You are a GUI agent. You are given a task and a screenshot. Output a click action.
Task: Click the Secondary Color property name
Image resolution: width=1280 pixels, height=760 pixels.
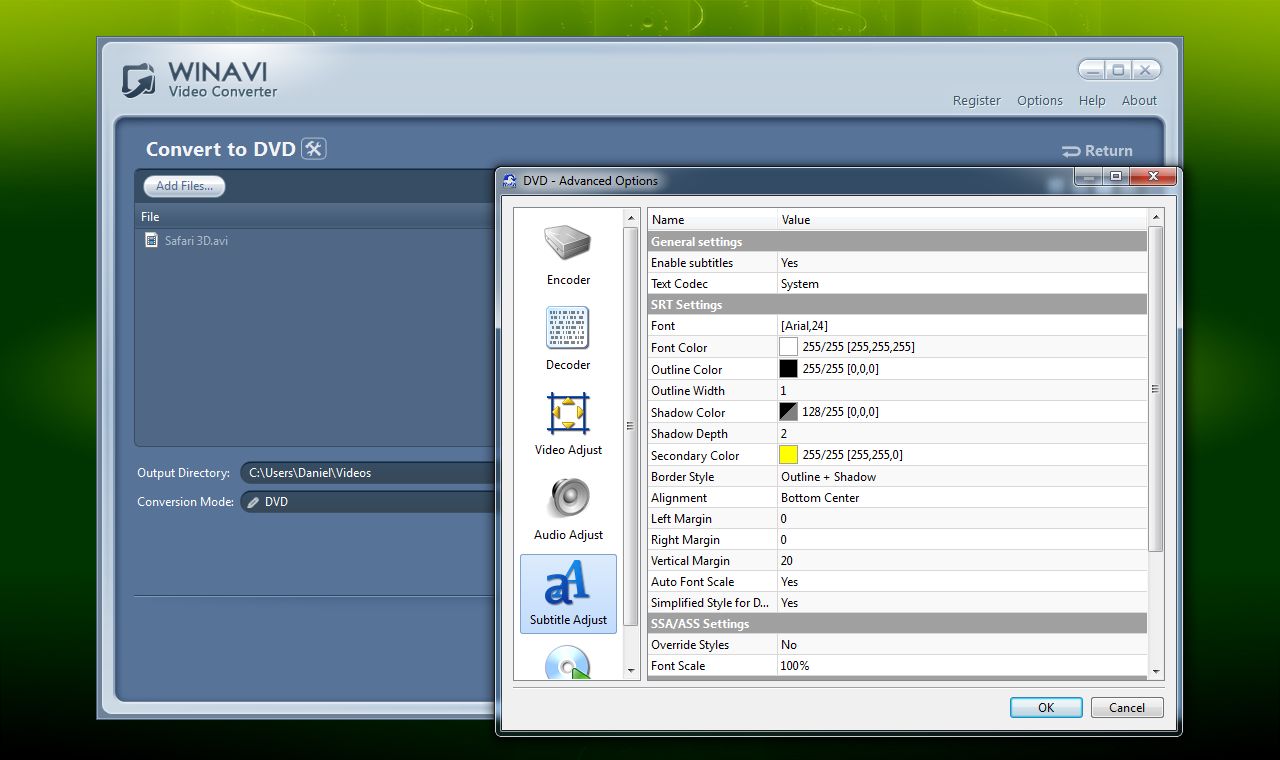695,455
